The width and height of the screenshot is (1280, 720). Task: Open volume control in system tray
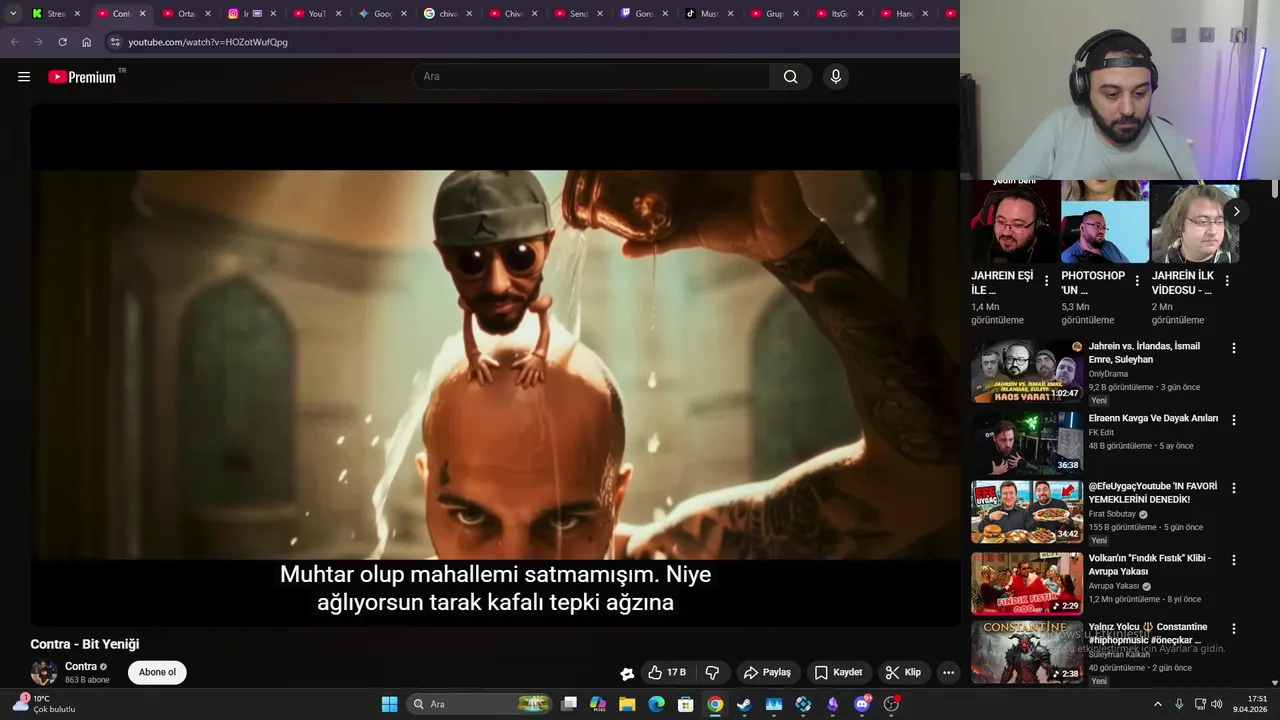tap(1217, 704)
